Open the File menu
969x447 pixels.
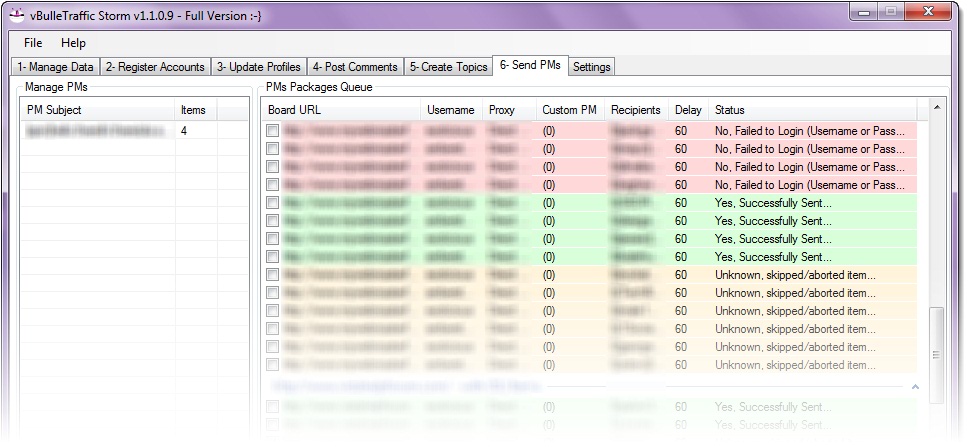33,43
